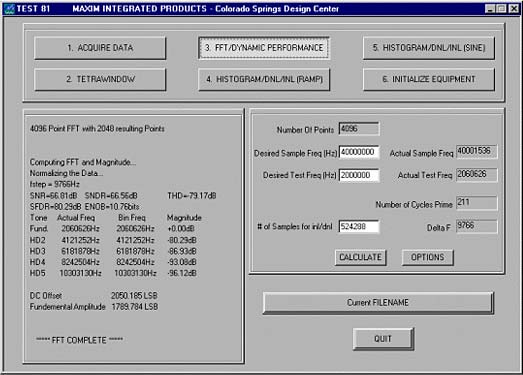
Task: Click the # of Samples for inl/dnl field
Action: tap(359, 227)
